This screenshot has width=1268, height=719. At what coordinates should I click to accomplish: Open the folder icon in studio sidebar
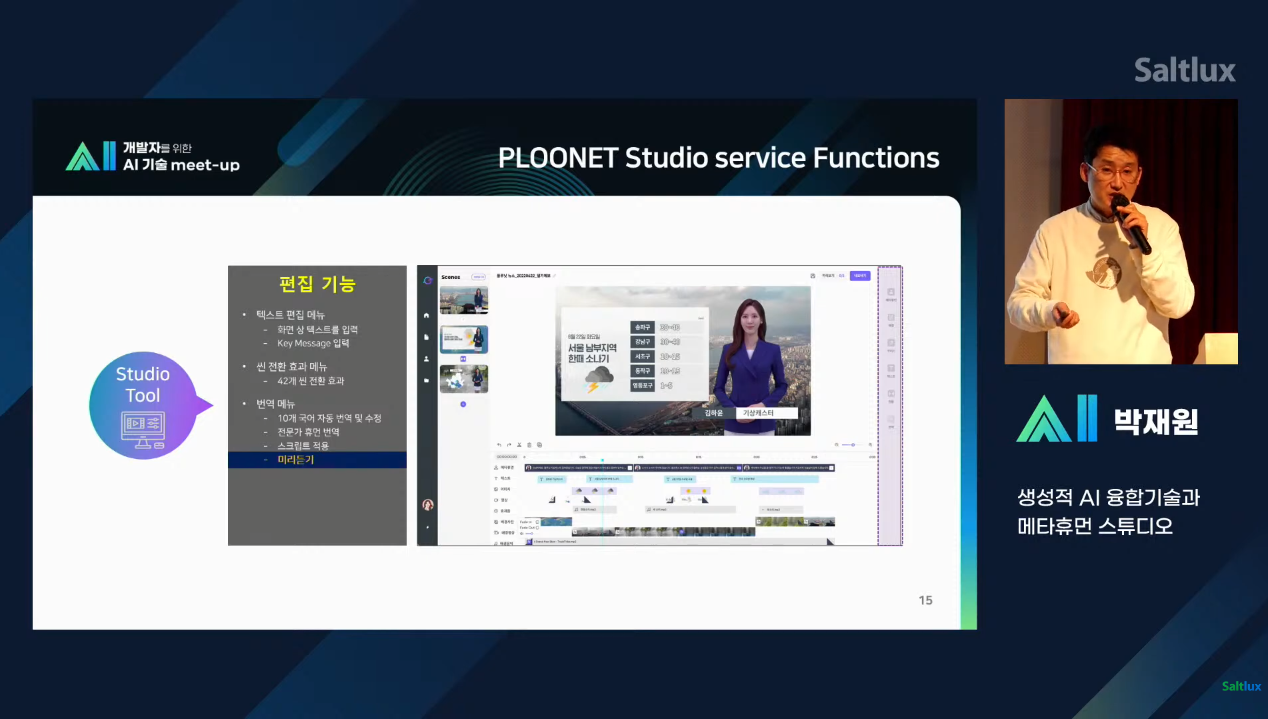427,380
